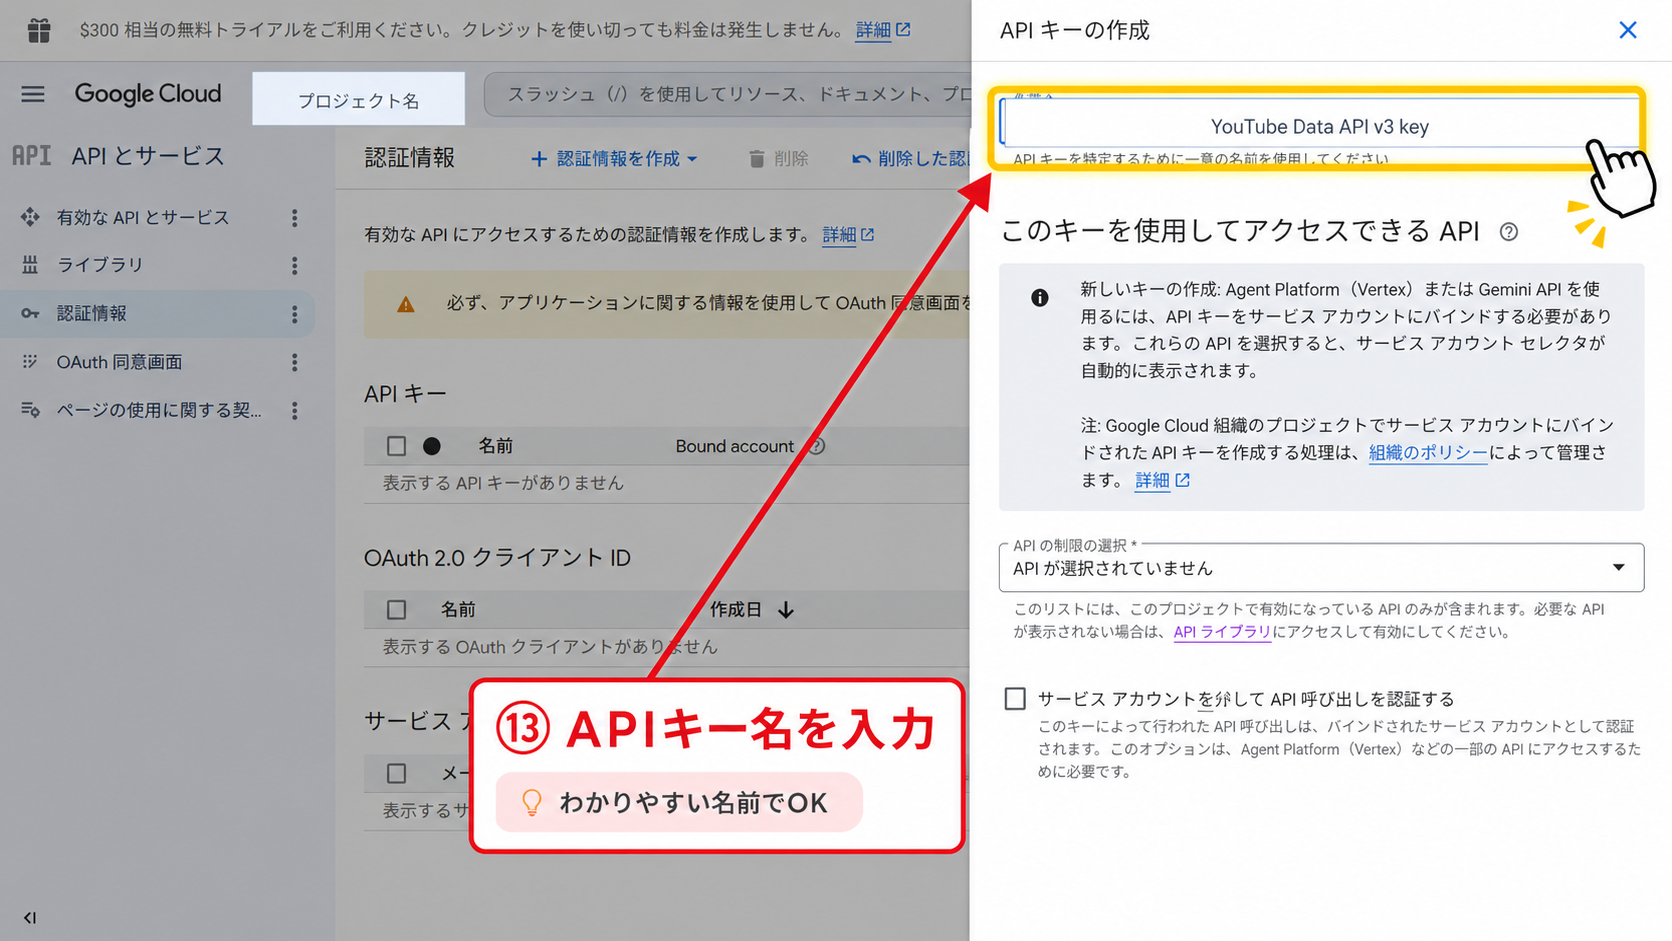Select all OAuth 2.0 クライアント ID checkbox
Screen dimensions: 1672x941
click(x=397, y=609)
